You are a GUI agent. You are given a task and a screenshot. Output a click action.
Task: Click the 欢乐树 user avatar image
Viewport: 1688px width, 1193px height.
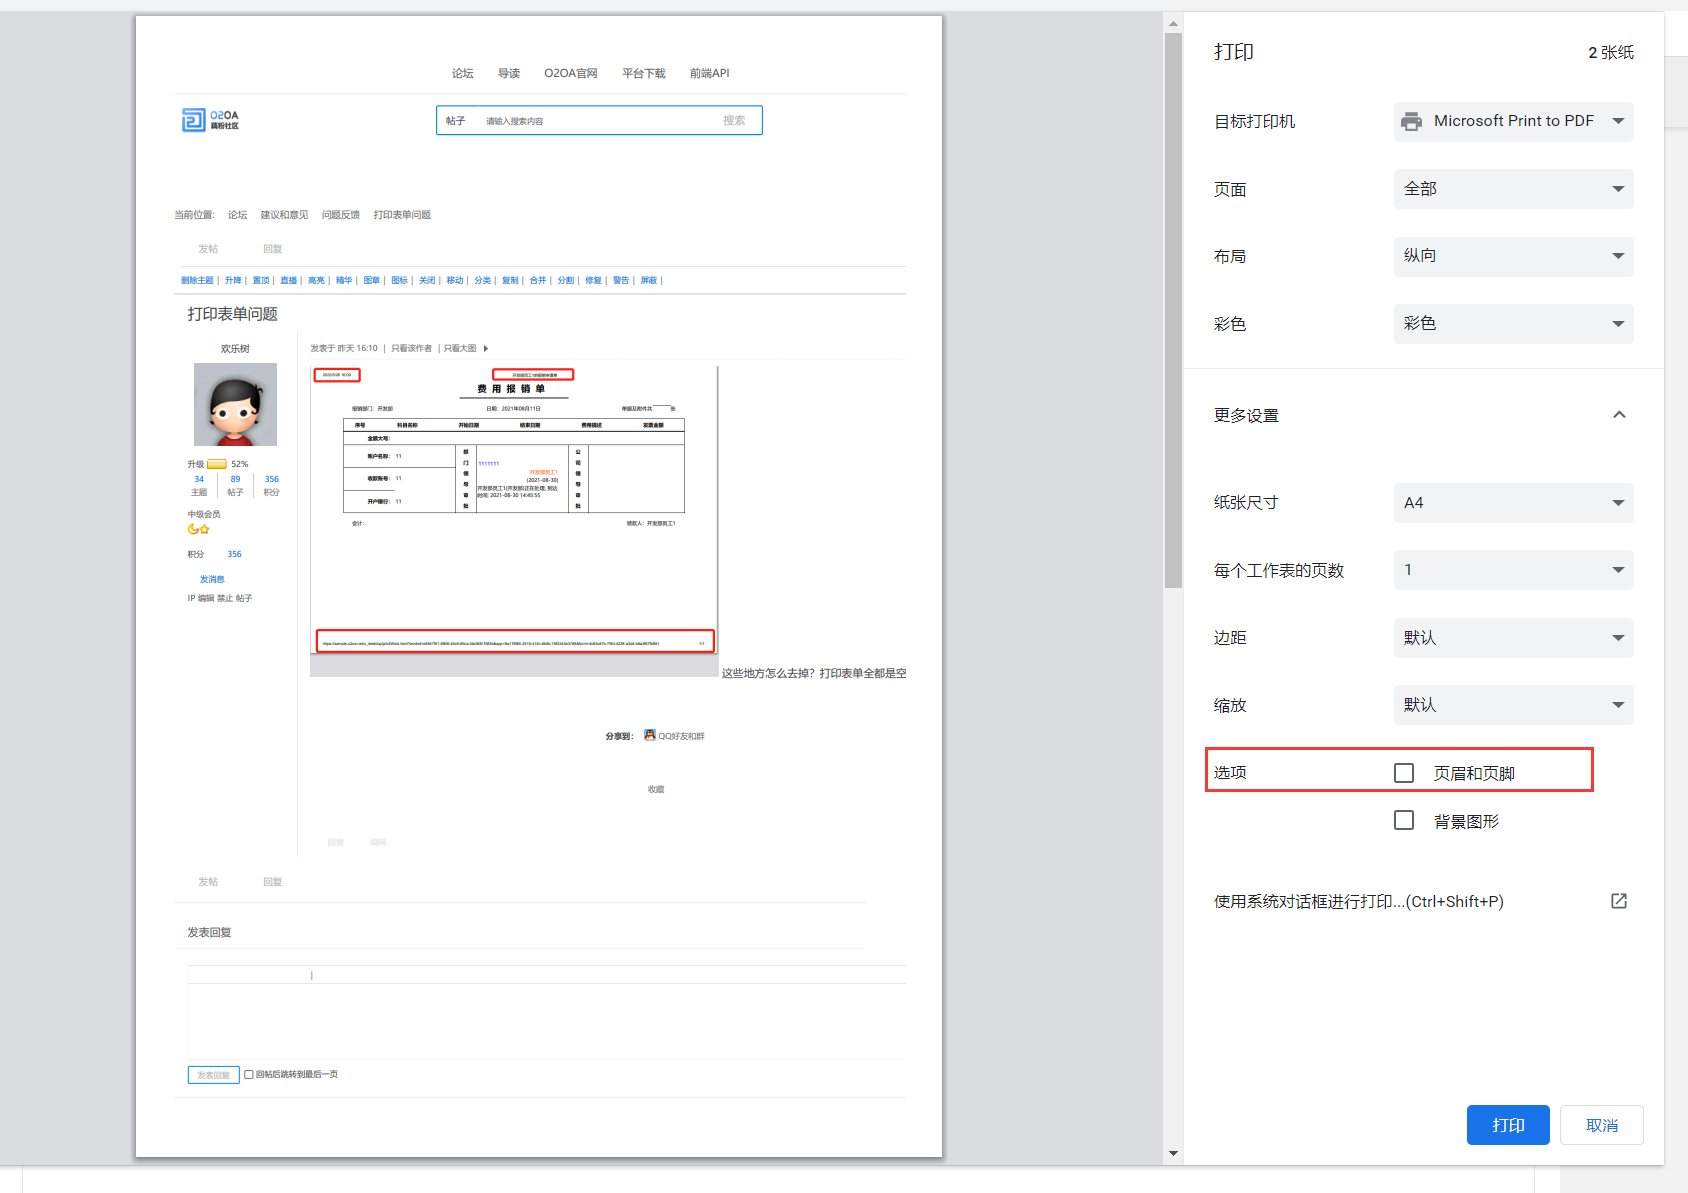[235, 404]
